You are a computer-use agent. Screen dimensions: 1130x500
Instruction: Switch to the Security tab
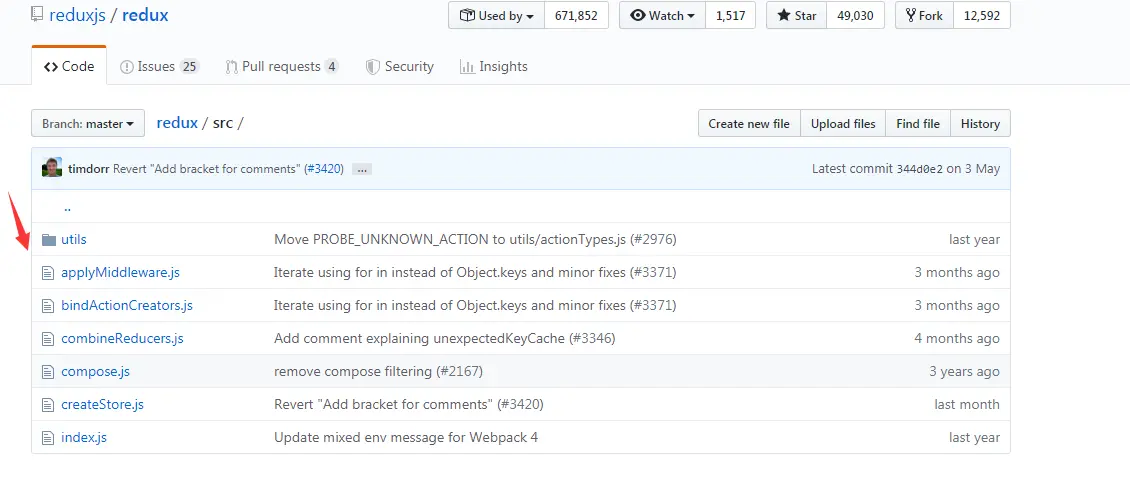point(400,66)
